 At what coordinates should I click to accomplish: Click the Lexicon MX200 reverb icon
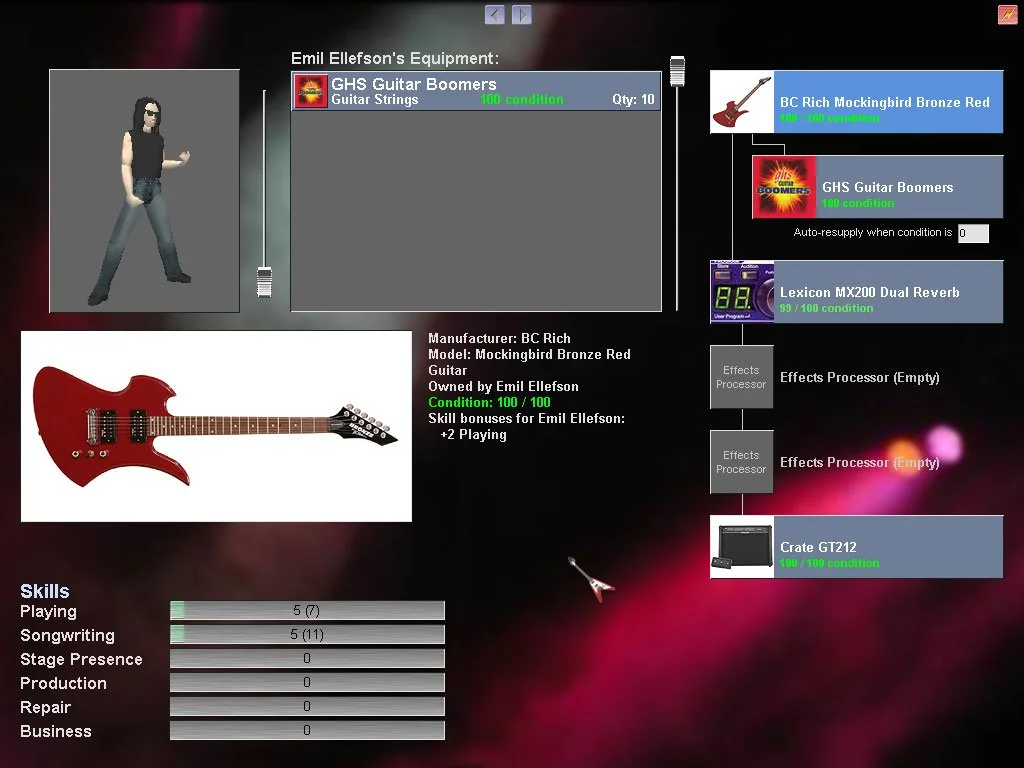(x=742, y=292)
